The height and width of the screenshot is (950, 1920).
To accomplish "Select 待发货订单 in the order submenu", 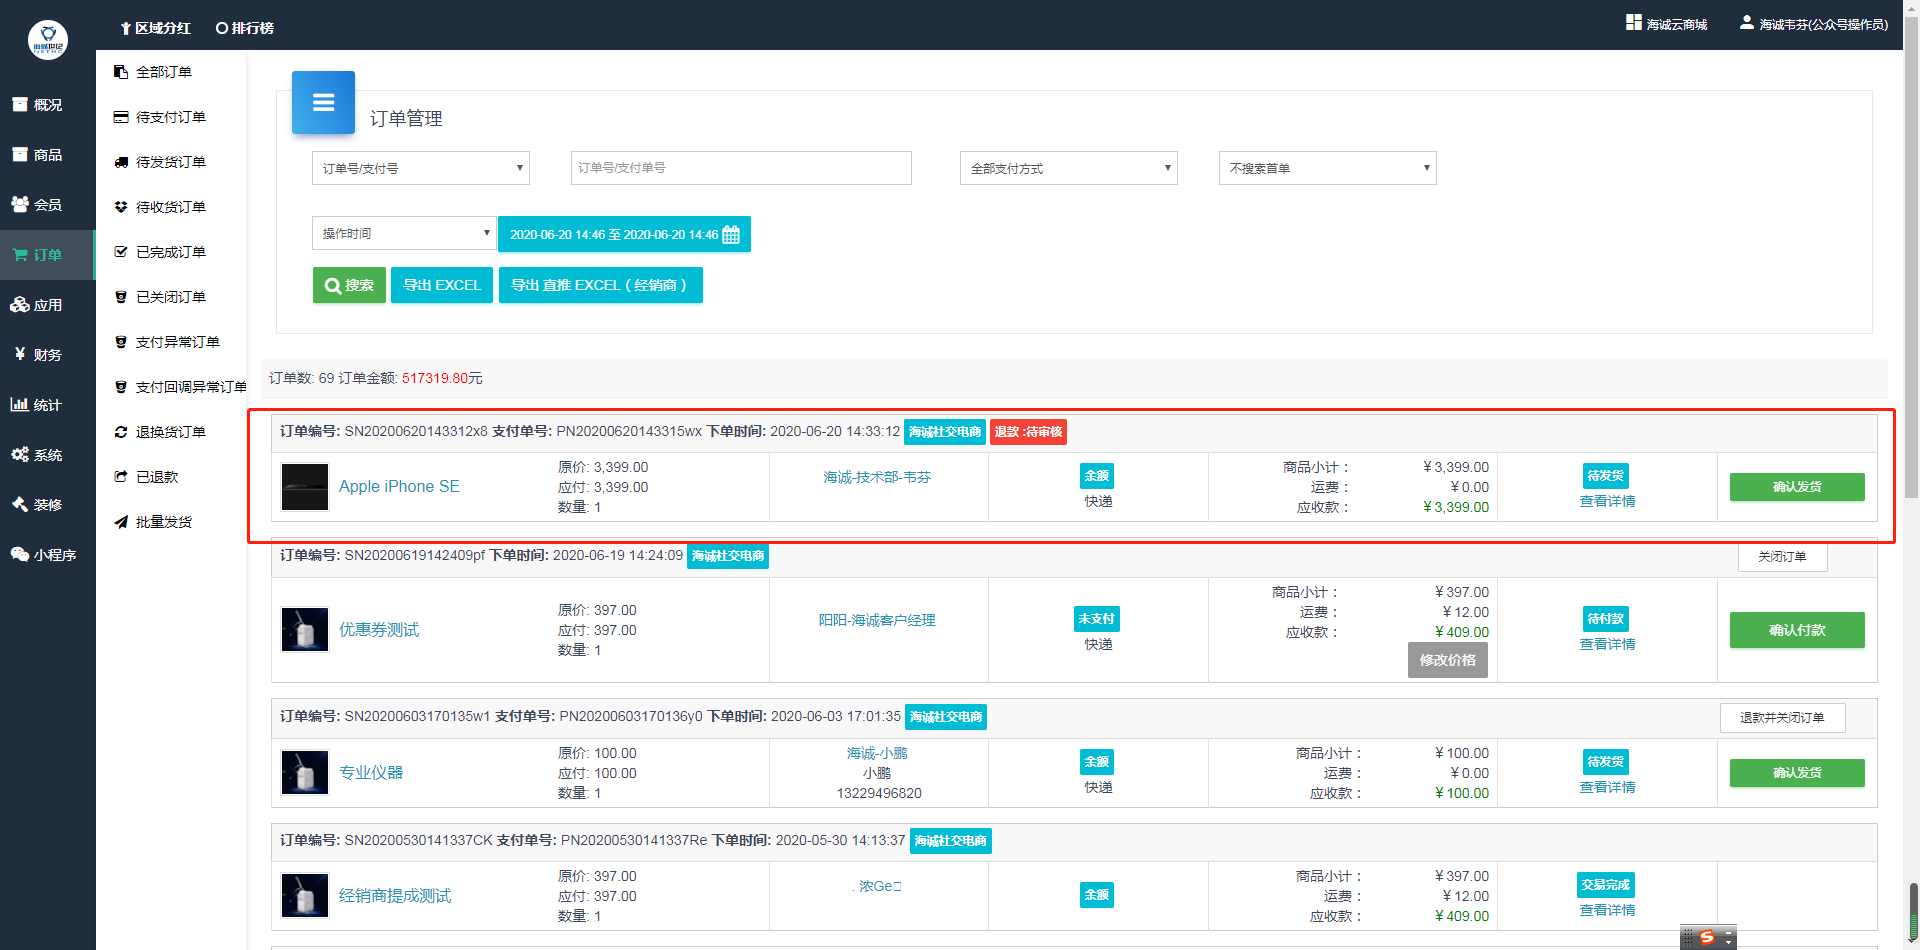I will click(x=170, y=162).
